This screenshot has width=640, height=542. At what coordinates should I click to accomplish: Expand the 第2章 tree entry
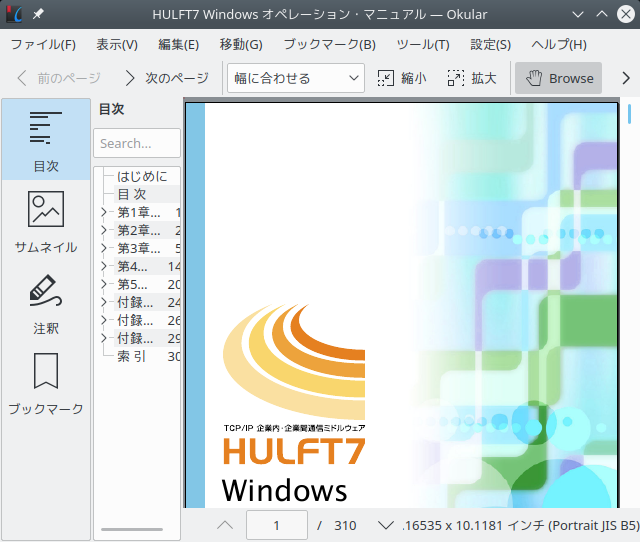(104, 230)
